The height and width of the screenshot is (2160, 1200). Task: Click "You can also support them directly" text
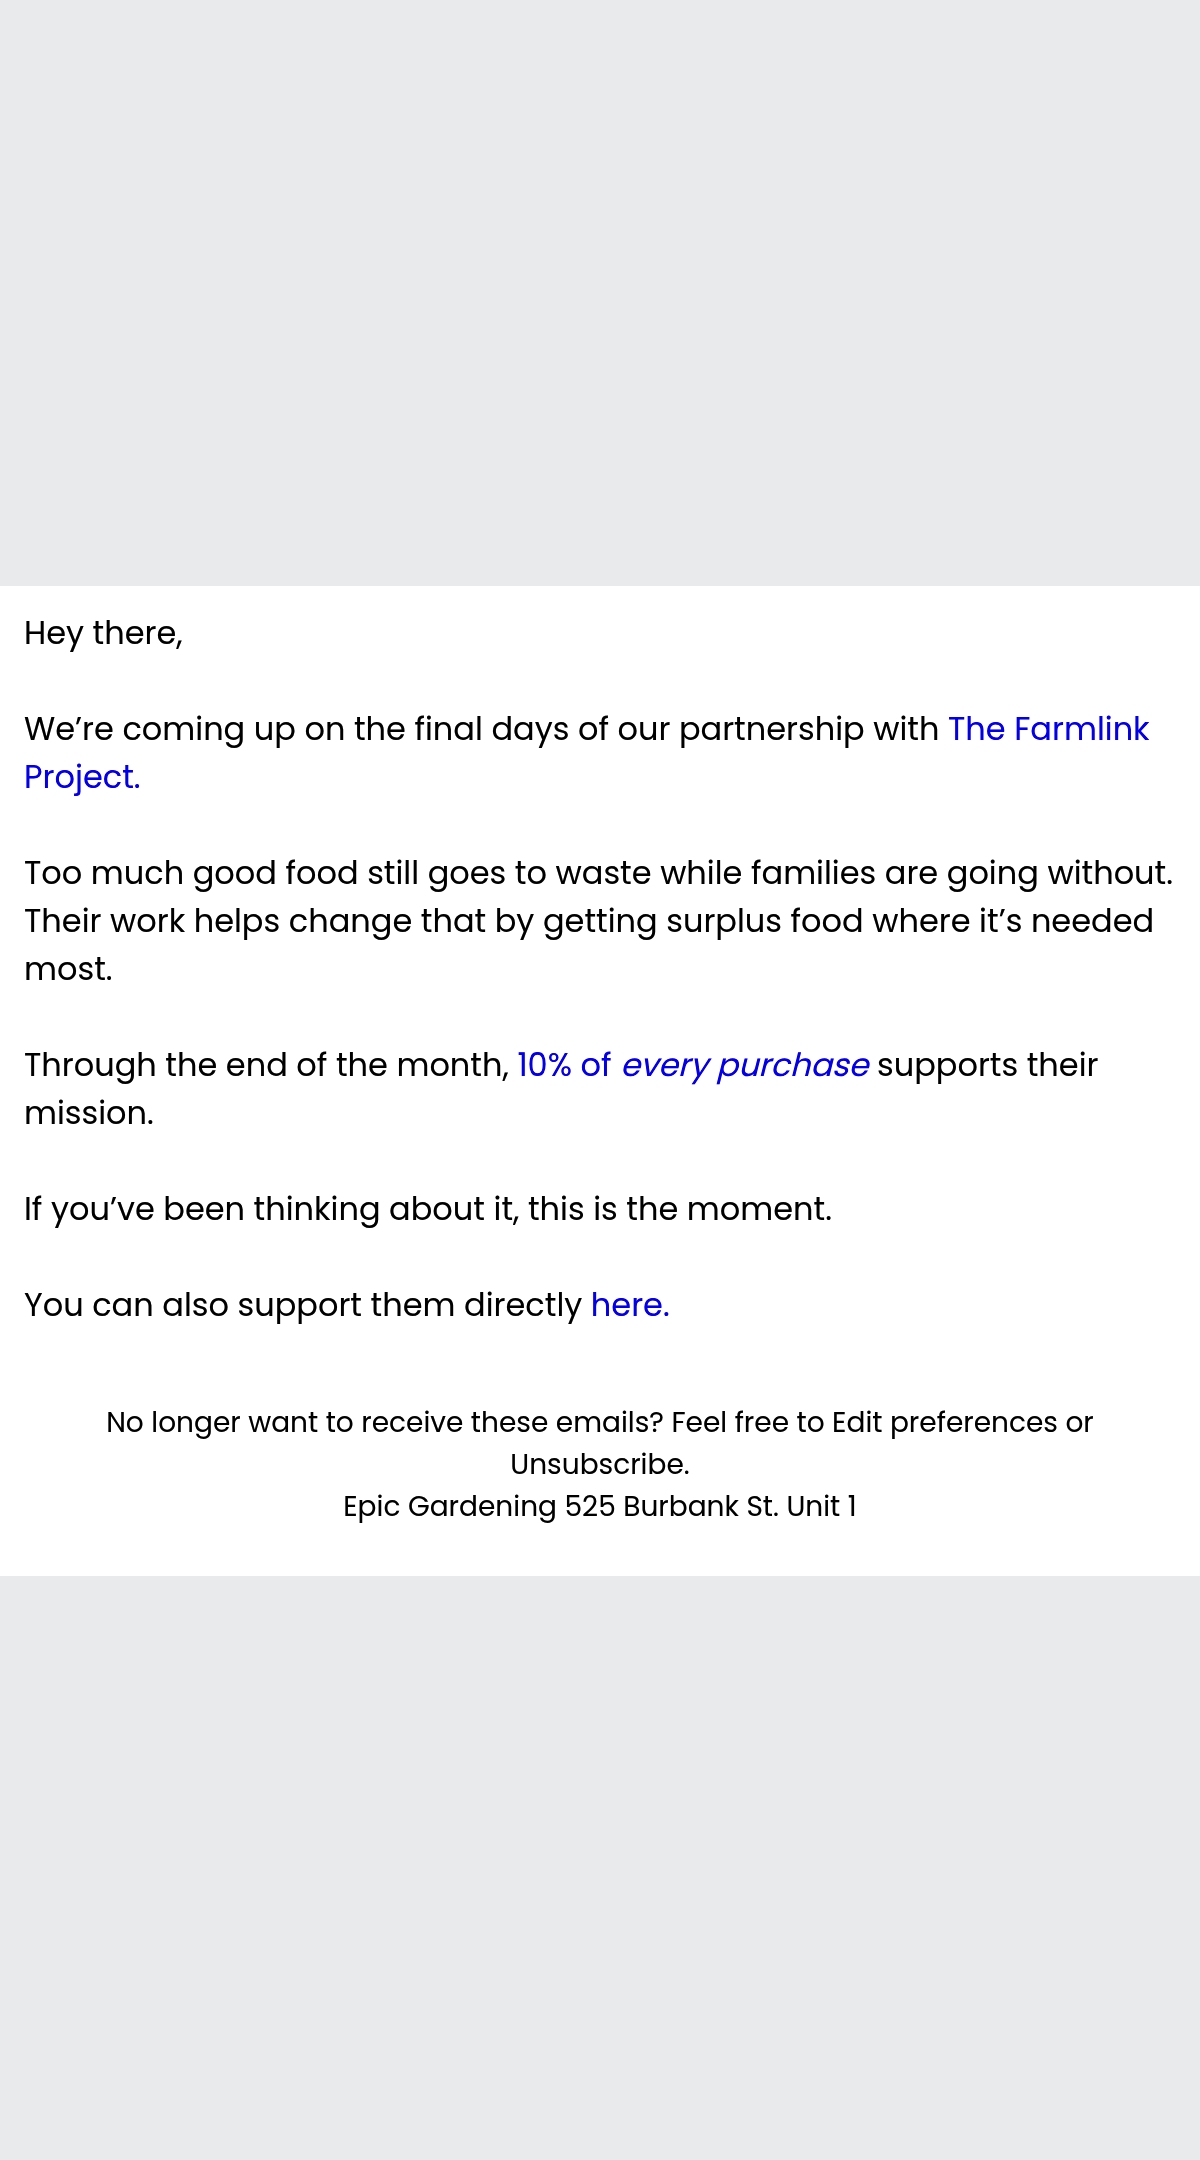pos(303,1305)
